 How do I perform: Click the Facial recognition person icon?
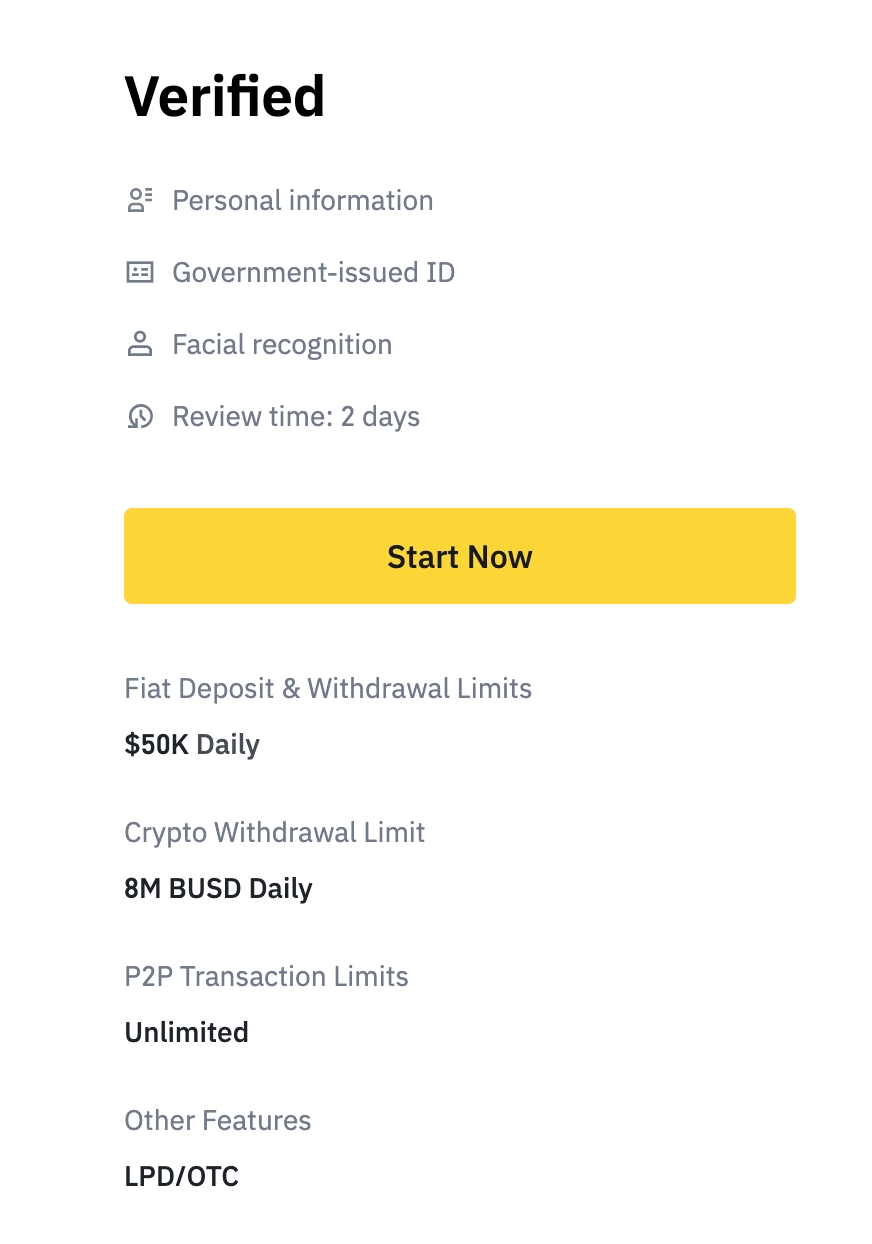point(140,345)
